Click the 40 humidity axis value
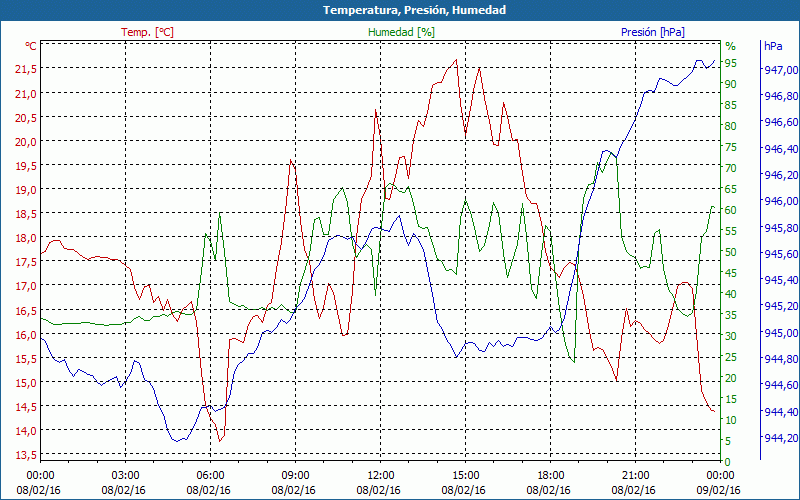This screenshot has height=500, width=800. 731,294
